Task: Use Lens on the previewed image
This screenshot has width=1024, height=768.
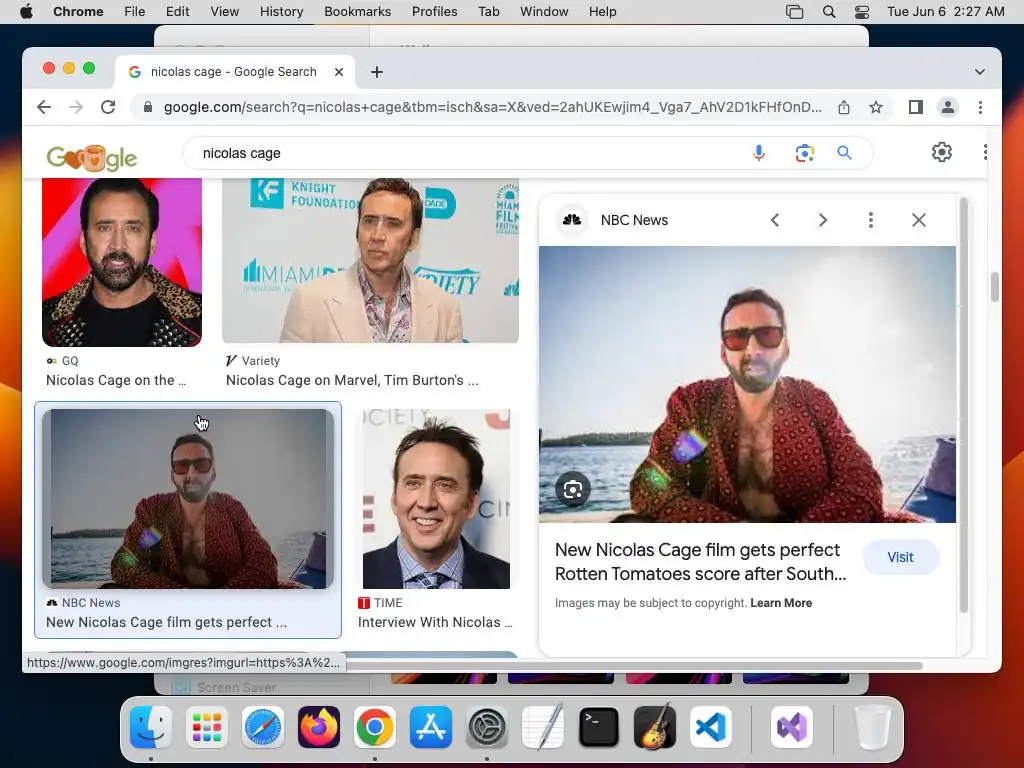Action: point(573,489)
